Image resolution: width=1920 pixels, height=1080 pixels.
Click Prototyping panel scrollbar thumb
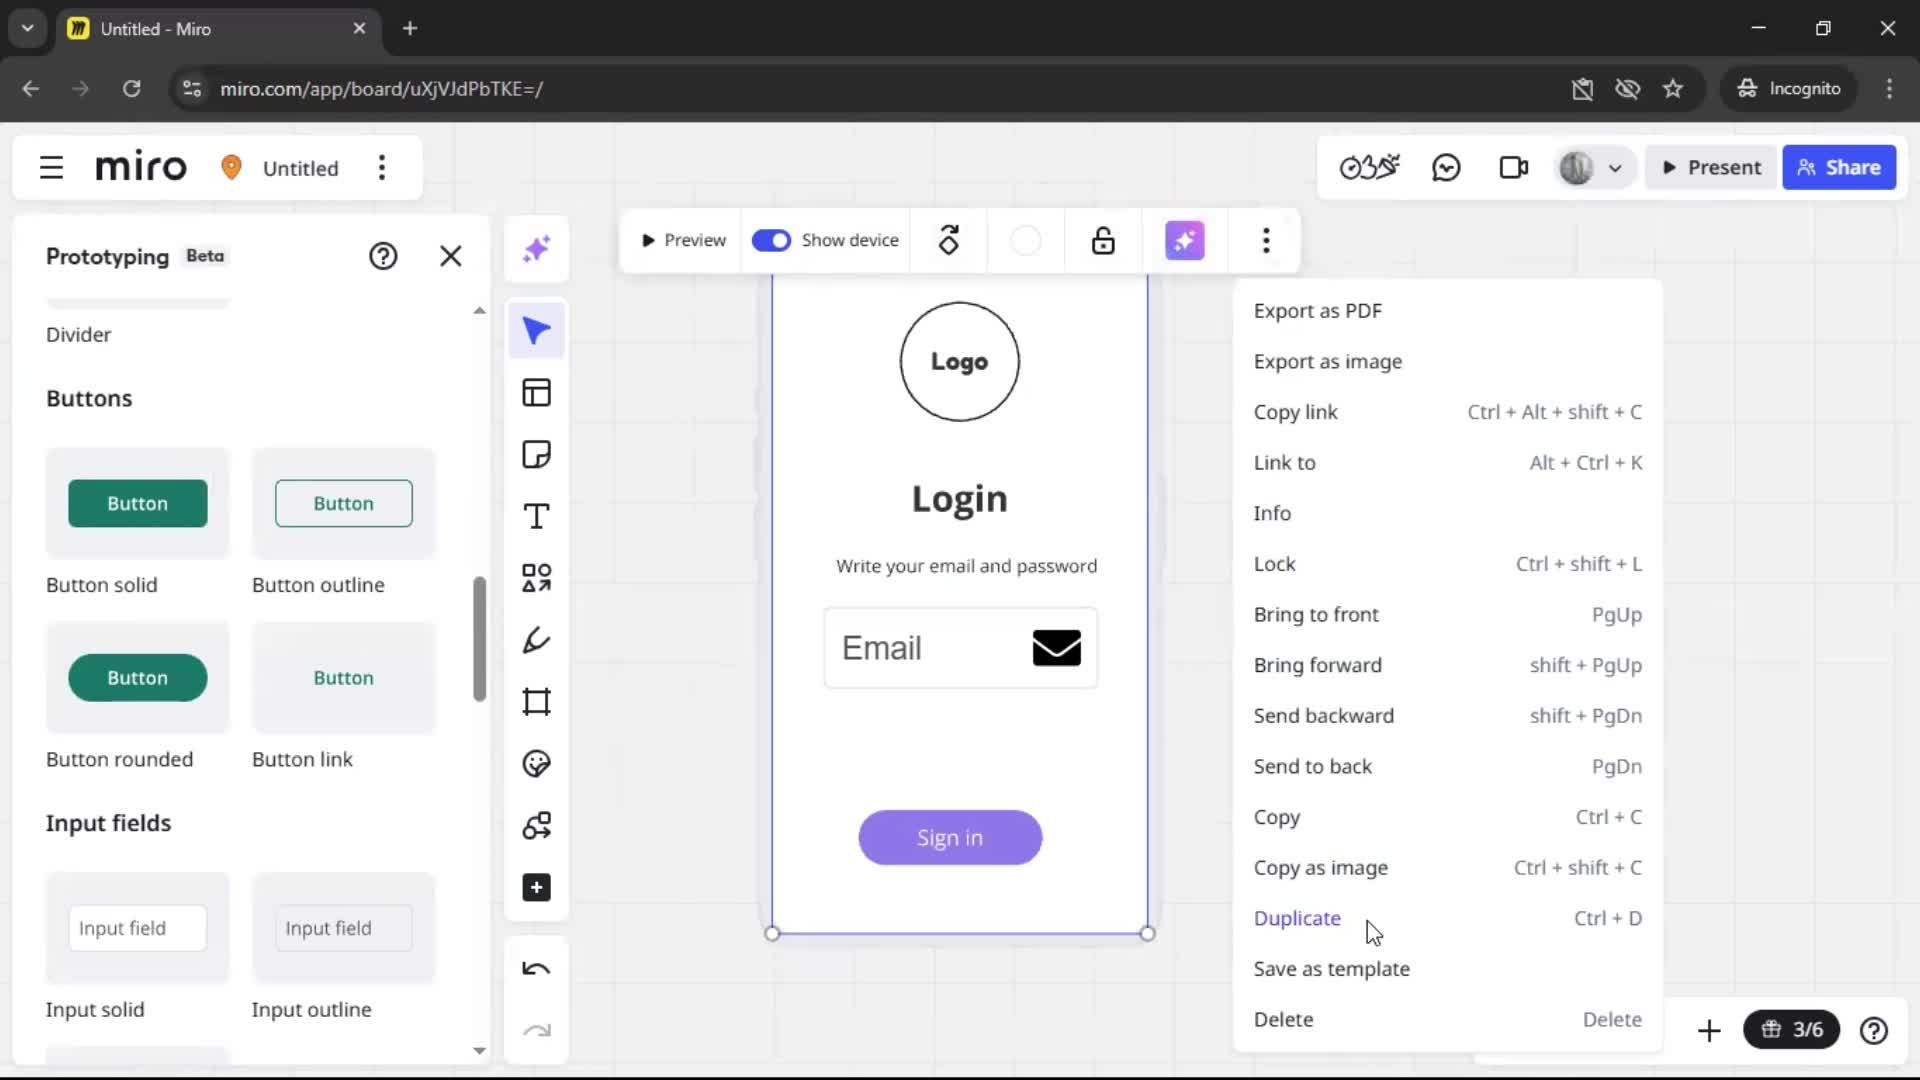pos(480,639)
